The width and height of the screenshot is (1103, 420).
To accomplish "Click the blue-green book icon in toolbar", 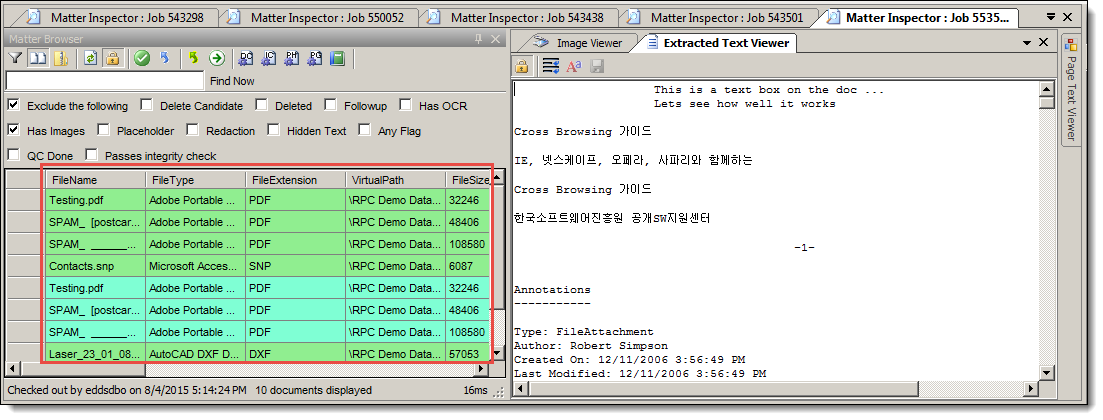I will [338, 59].
